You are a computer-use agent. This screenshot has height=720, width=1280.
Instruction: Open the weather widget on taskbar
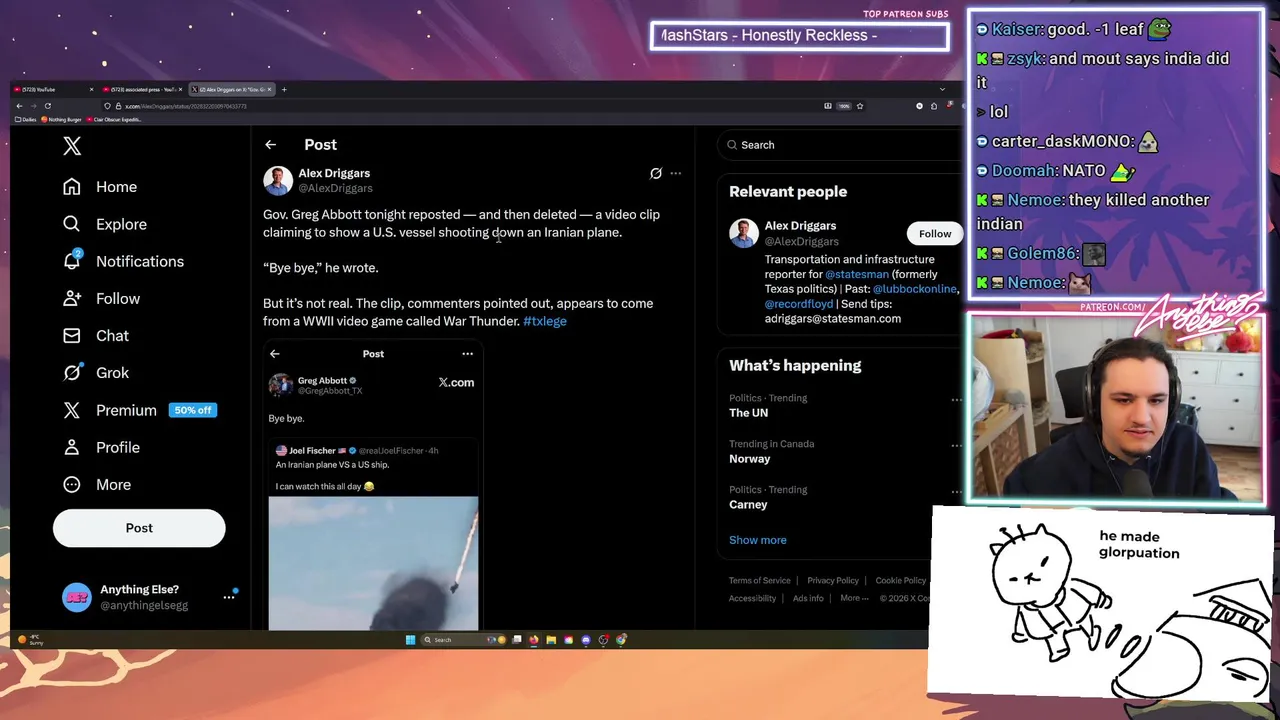[x=30, y=640]
